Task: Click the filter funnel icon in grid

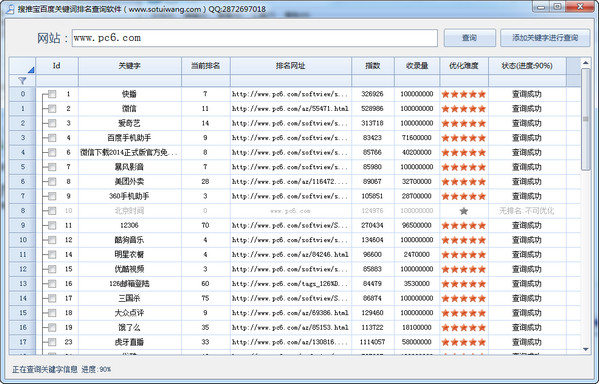Action: tap(22, 81)
